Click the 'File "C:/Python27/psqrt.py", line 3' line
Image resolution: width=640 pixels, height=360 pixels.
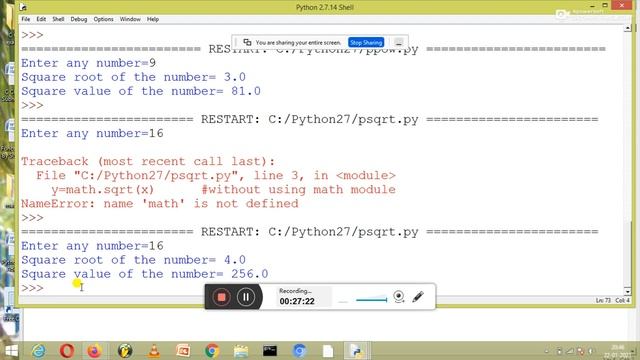[216, 176]
